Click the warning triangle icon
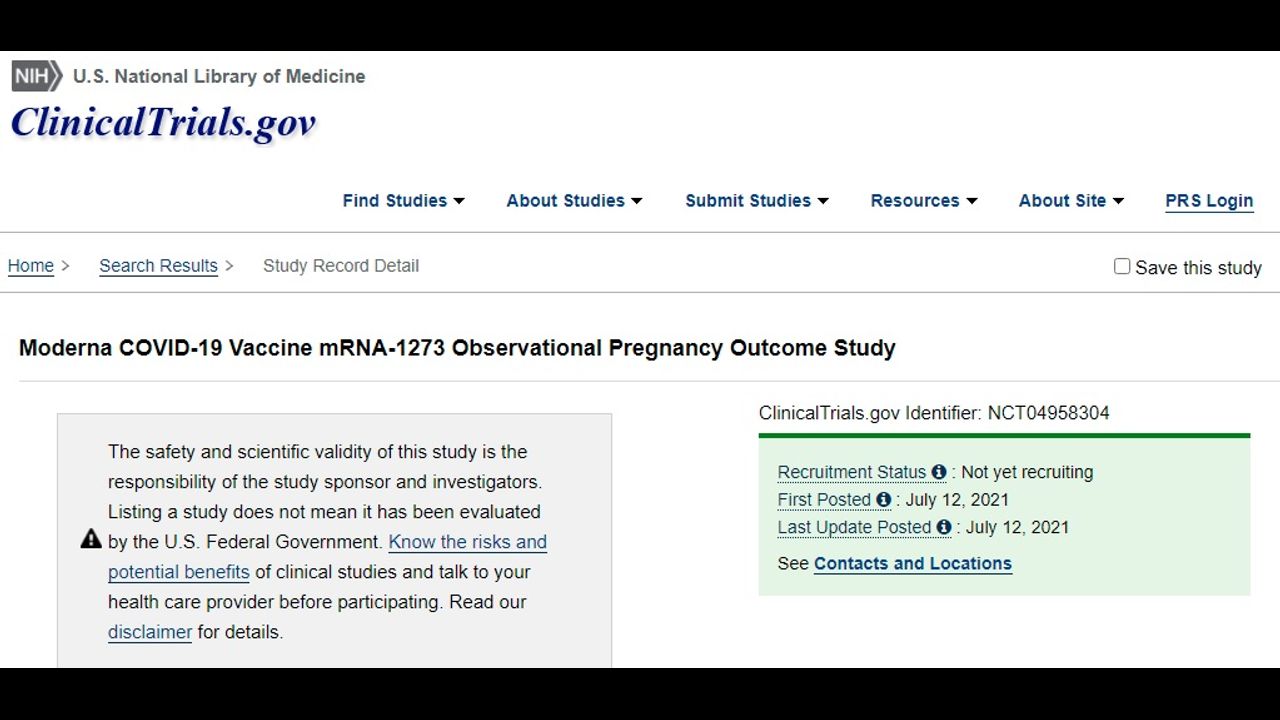Image resolution: width=1280 pixels, height=720 pixels. (x=91, y=540)
